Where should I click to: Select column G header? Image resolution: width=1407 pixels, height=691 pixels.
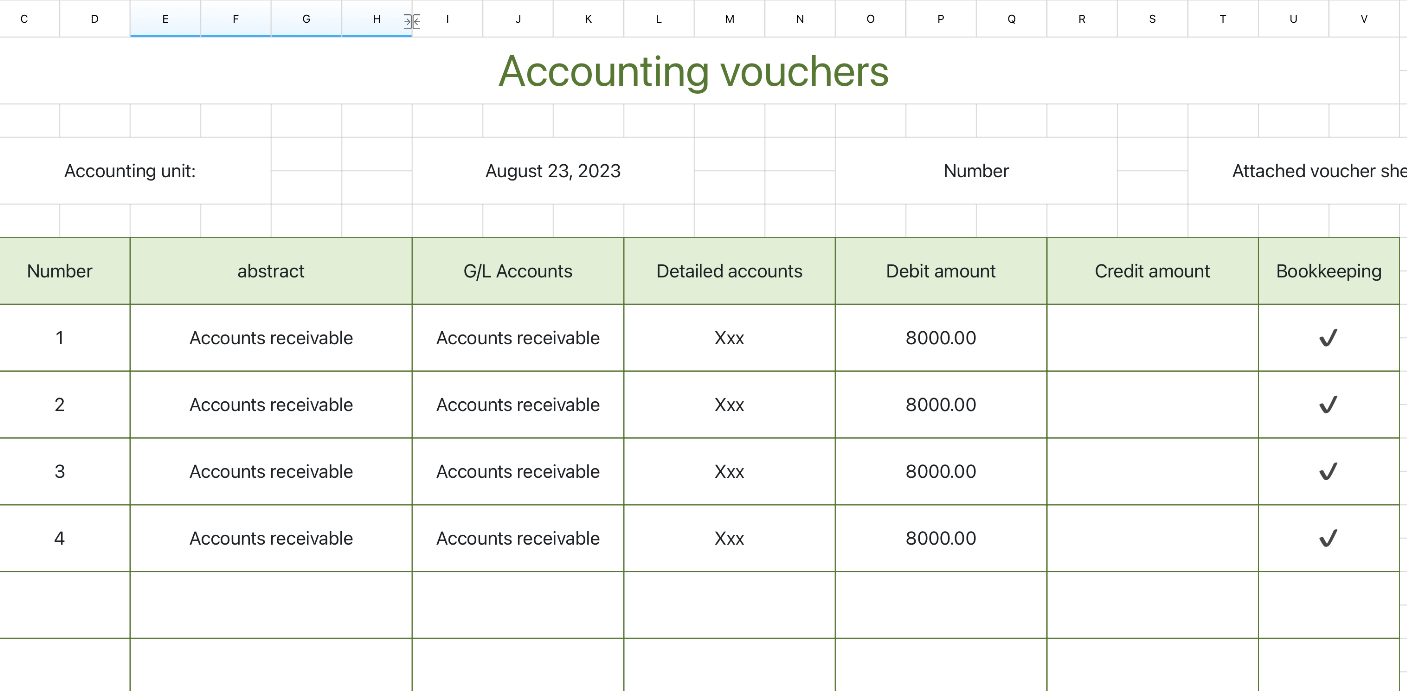[x=306, y=19]
